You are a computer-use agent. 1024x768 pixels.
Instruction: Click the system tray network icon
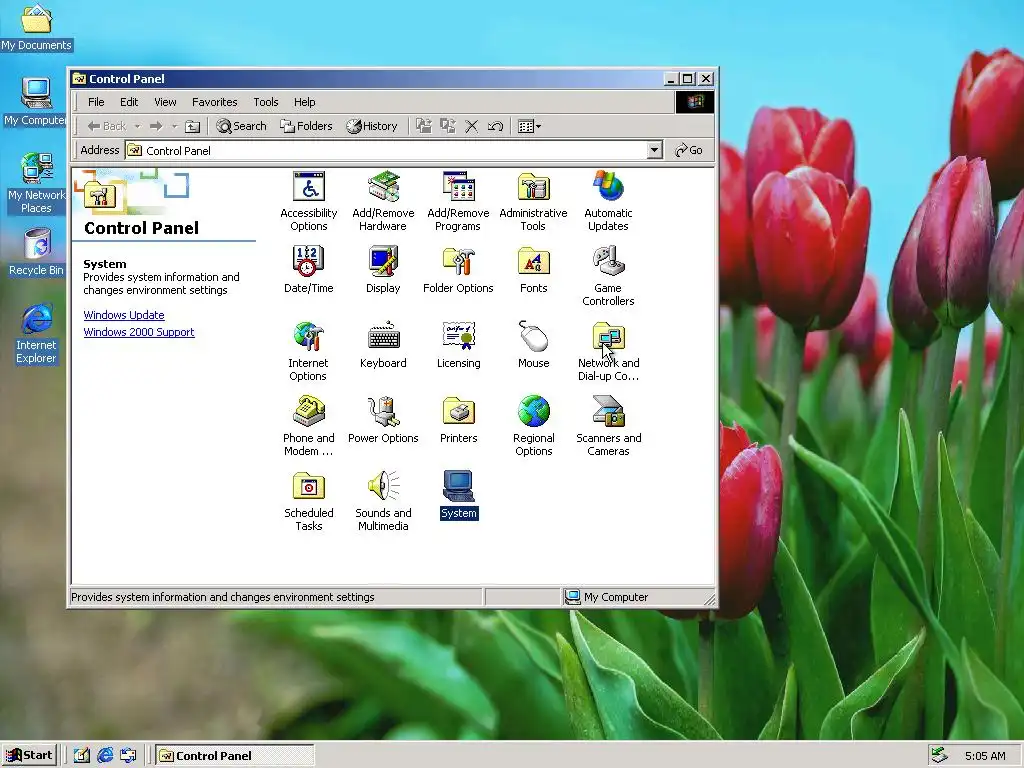[x=939, y=756]
